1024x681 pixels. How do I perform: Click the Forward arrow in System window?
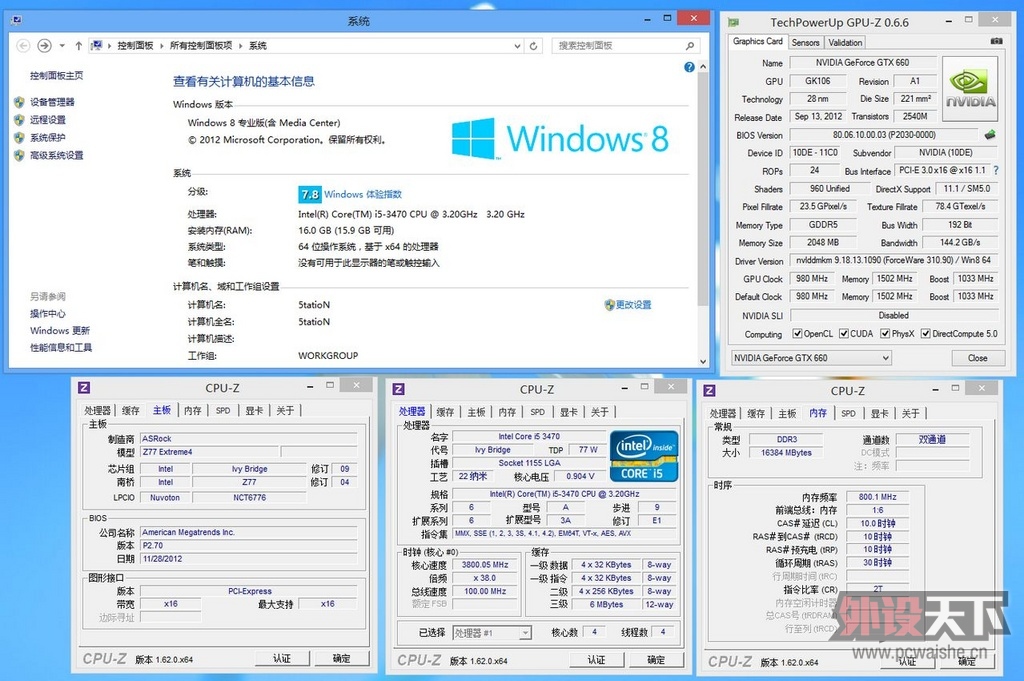click(44, 46)
